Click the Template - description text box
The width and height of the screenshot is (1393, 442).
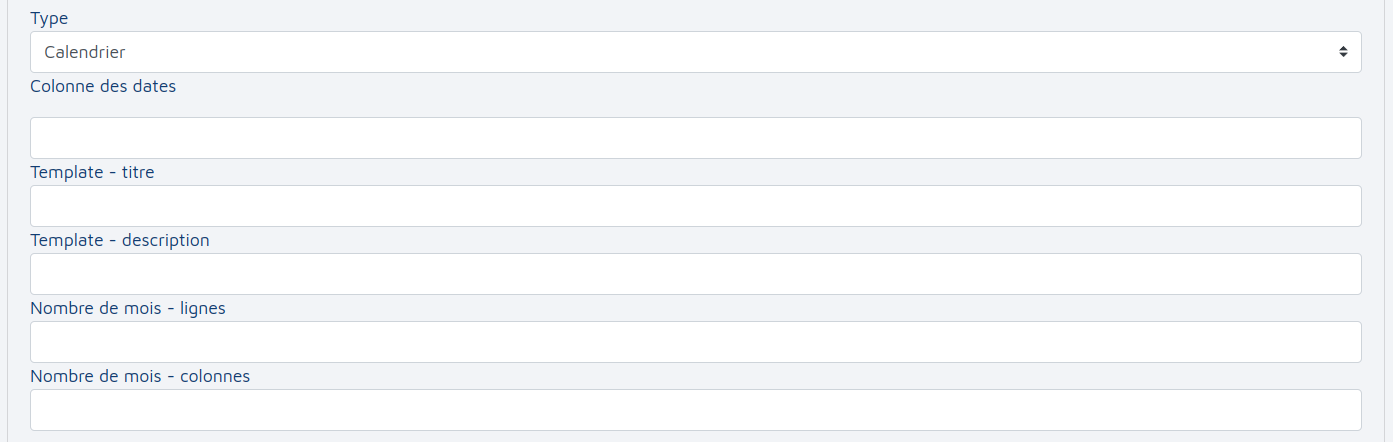click(695, 274)
